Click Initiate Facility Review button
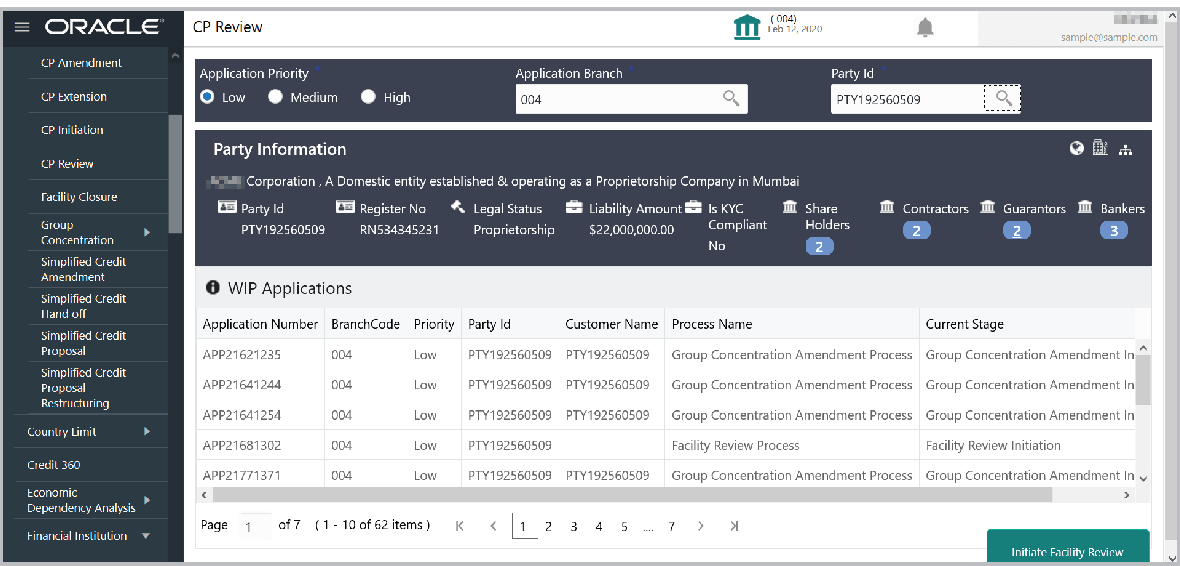This screenshot has height=566, width=1180. pyautogui.click(x=1068, y=548)
